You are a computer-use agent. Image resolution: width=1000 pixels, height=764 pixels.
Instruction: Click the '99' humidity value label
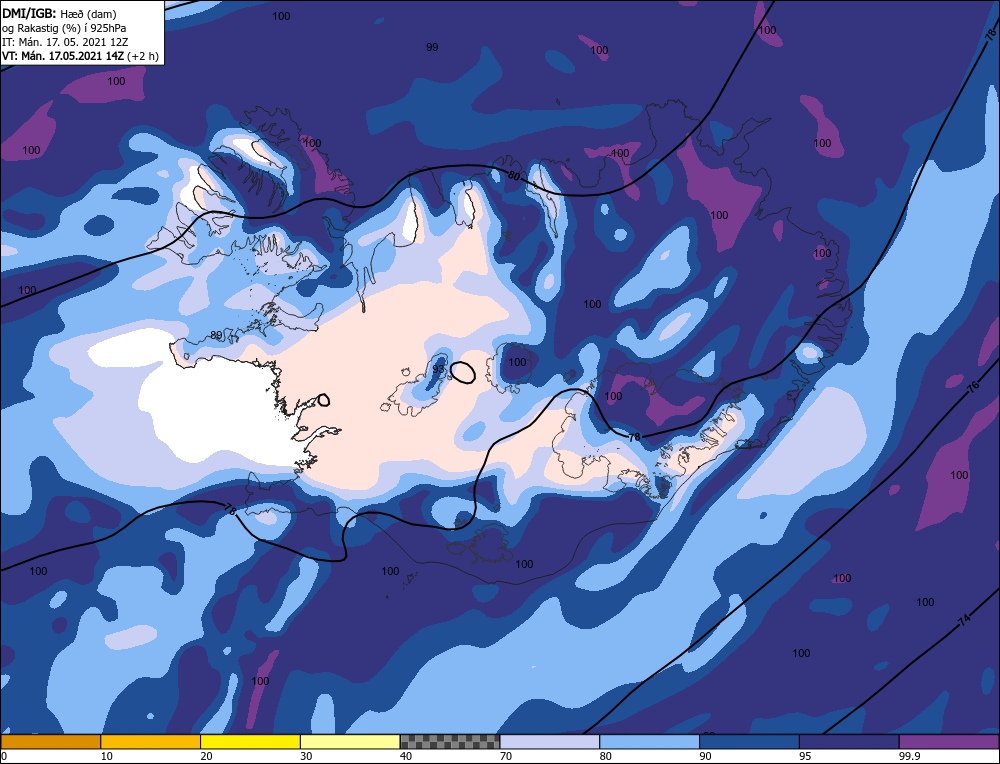pos(432,47)
